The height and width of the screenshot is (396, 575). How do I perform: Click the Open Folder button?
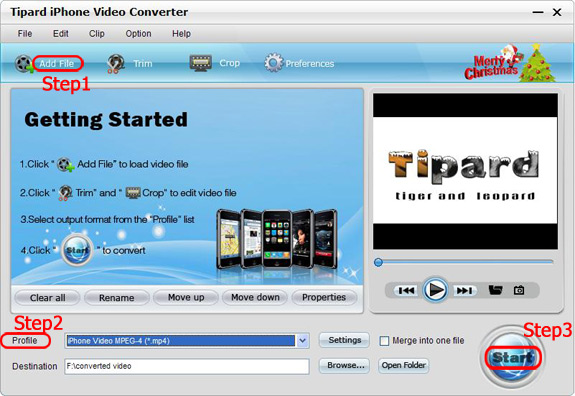point(403,366)
